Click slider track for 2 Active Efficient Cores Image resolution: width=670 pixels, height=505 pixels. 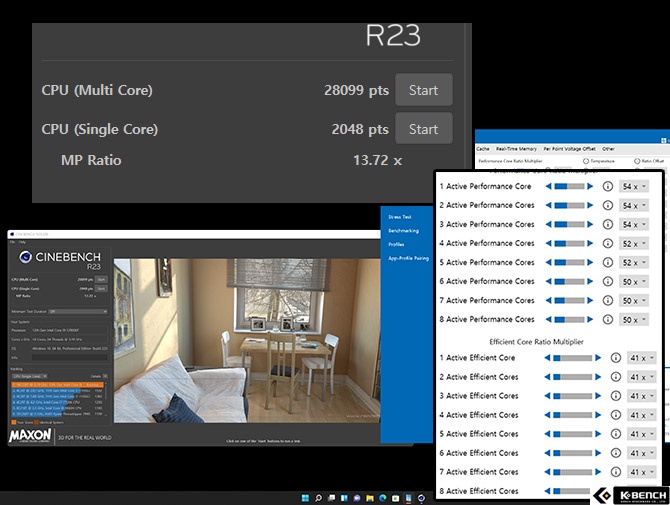pyautogui.click(x=573, y=377)
